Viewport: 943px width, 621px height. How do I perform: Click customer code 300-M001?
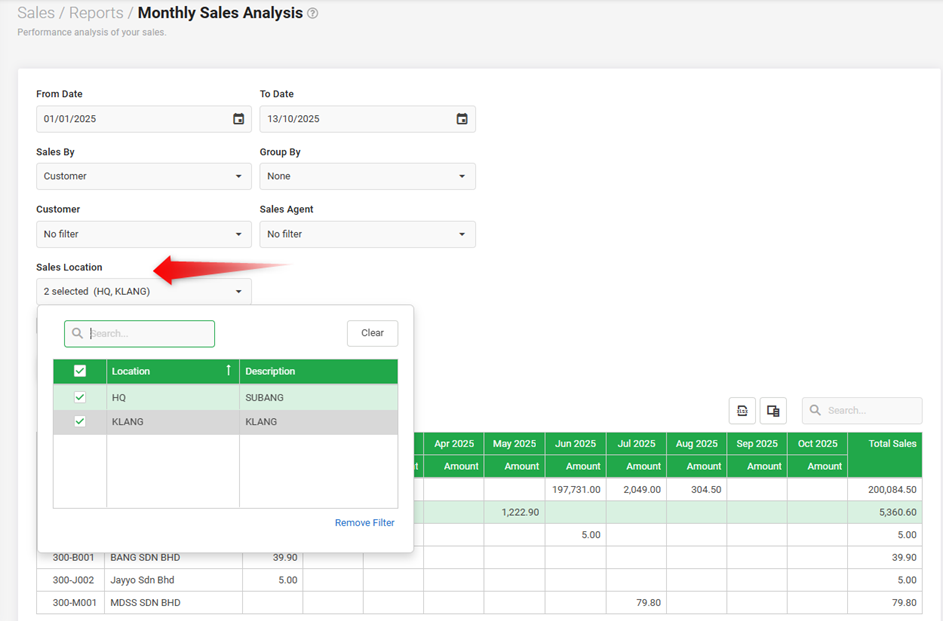point(74,602)
